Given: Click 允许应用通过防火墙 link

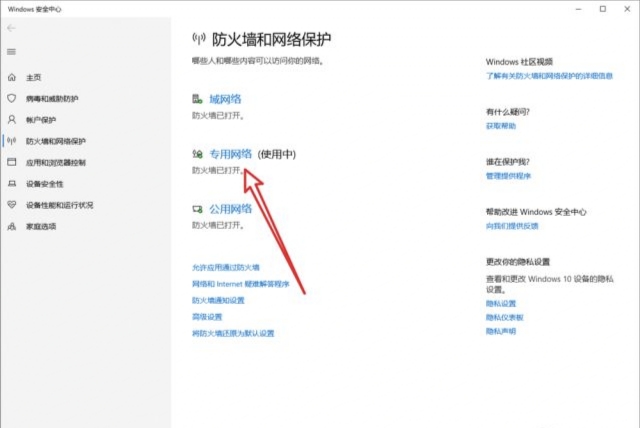Looking at the screenshot, I should click(226, 267).
